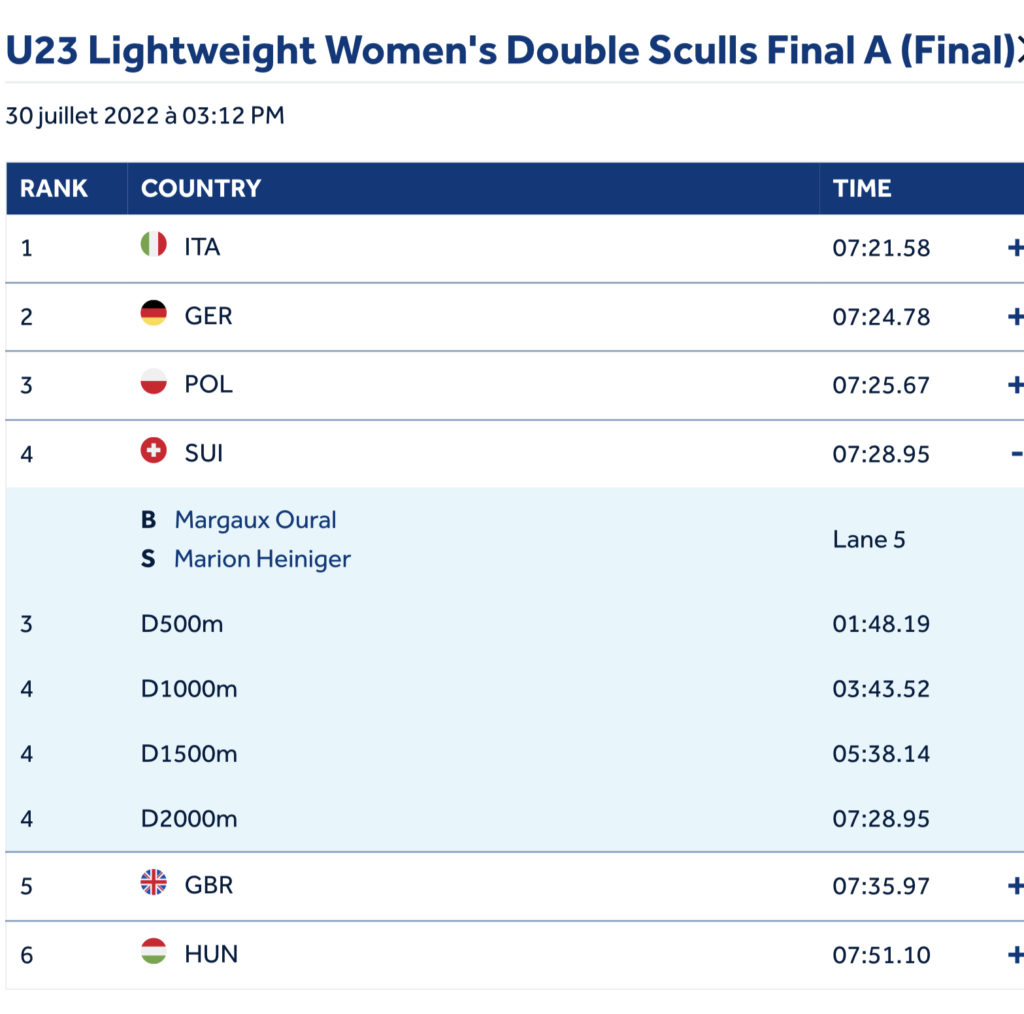Viewport: 1024px width, 1014px height.
Task: Select the D2000m split time row
Action: (x=881, y=819)
